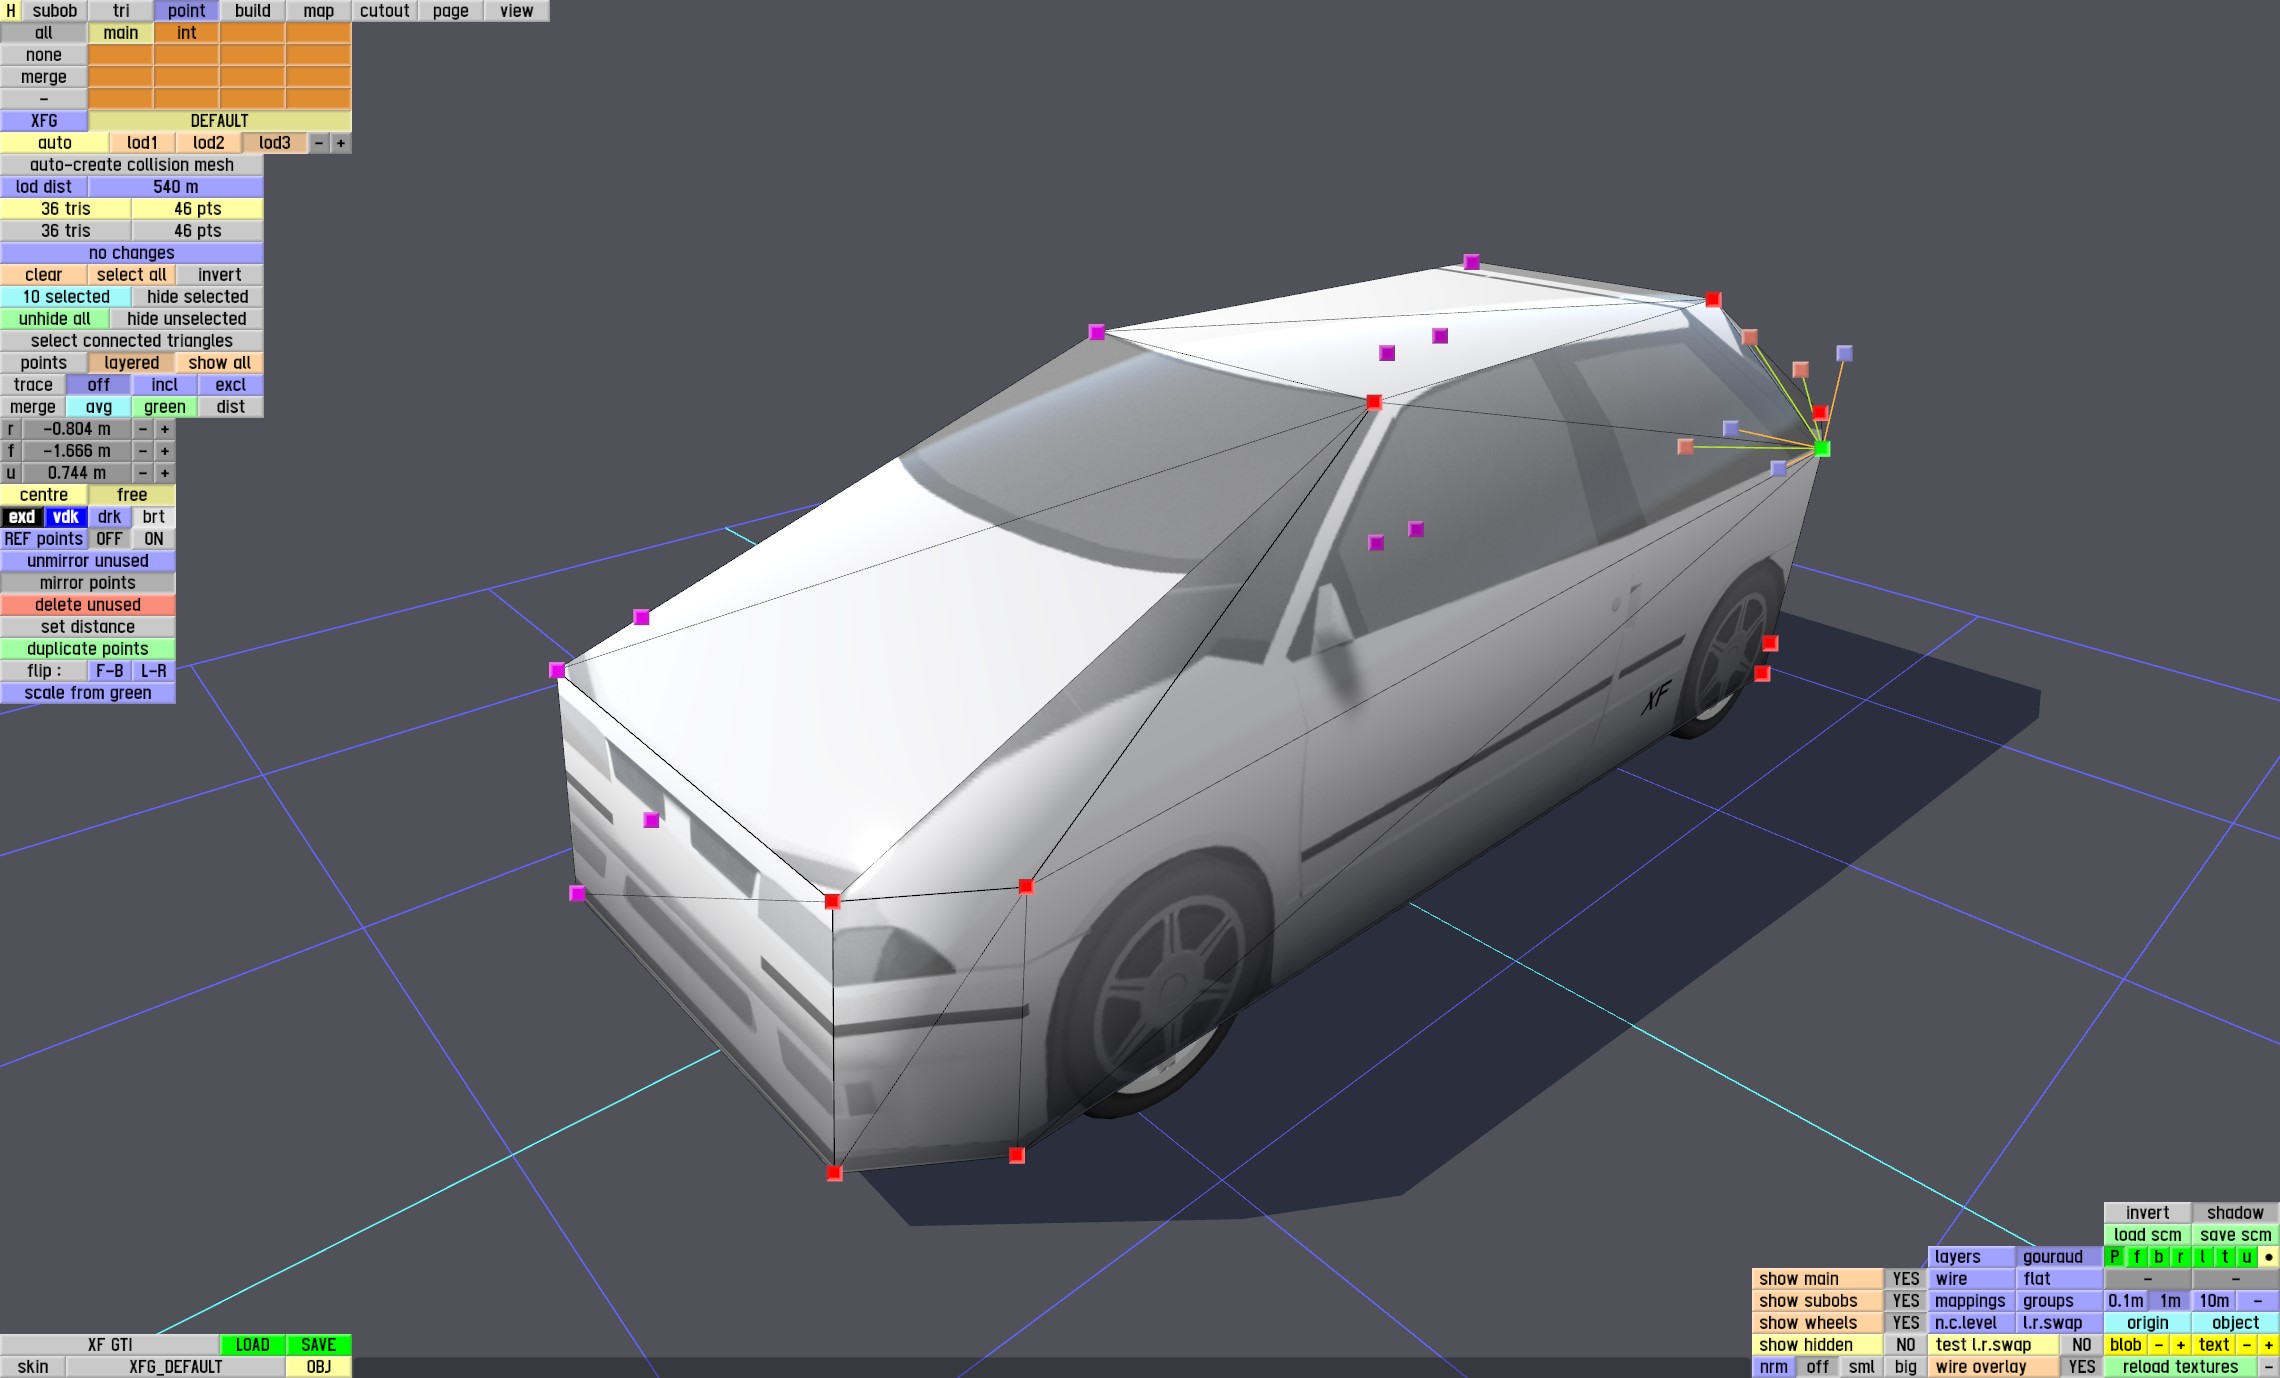Image resolution: width=2280 pixels, height=1378 pixels.
Task: Open the cutout tab
Action: (384, 11)
